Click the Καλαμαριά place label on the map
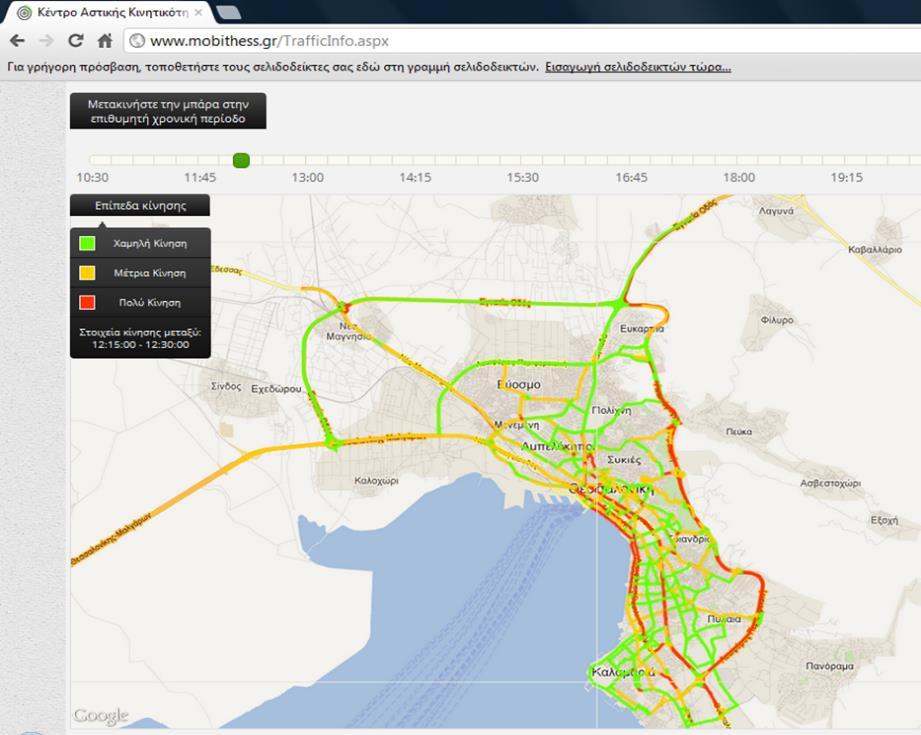This screenshot has height=735, width=921. click(623, 672)
